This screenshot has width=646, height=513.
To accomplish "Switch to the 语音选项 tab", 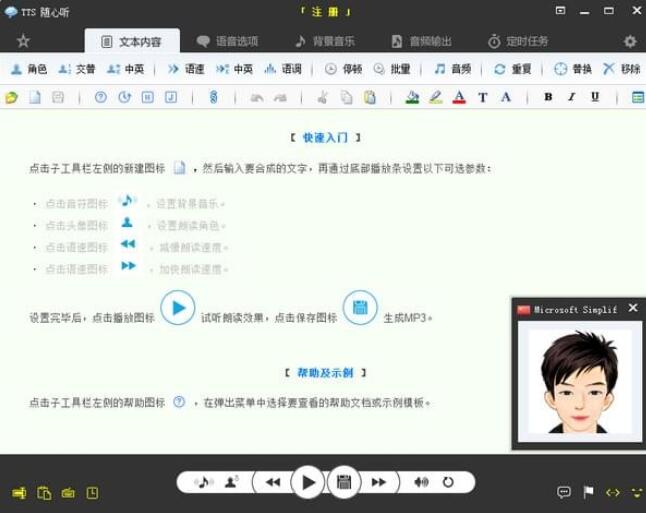I will point(227,41).
